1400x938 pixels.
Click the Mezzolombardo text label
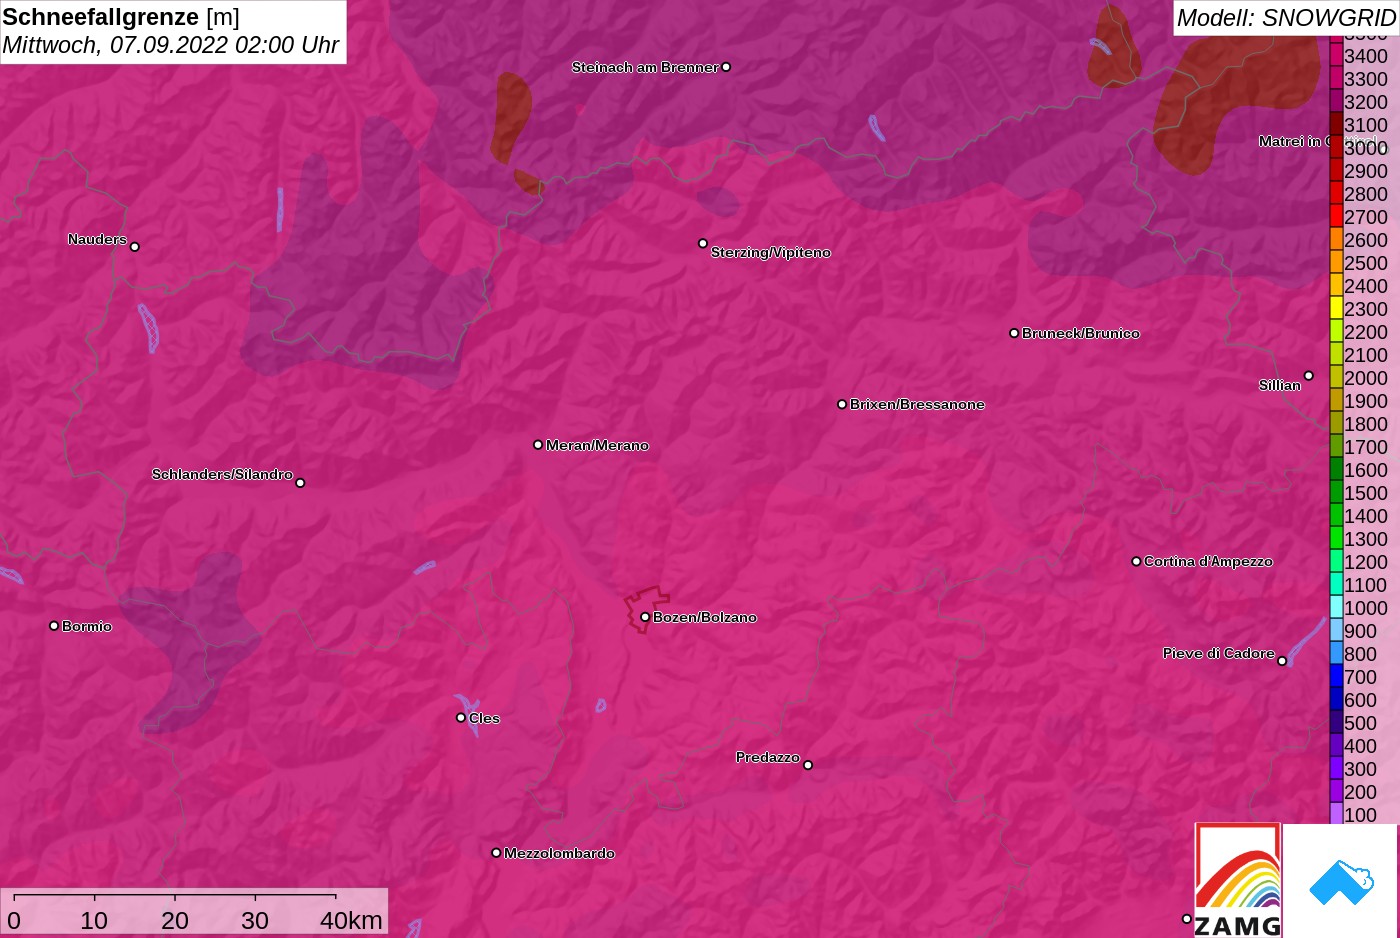click(559, 853)
